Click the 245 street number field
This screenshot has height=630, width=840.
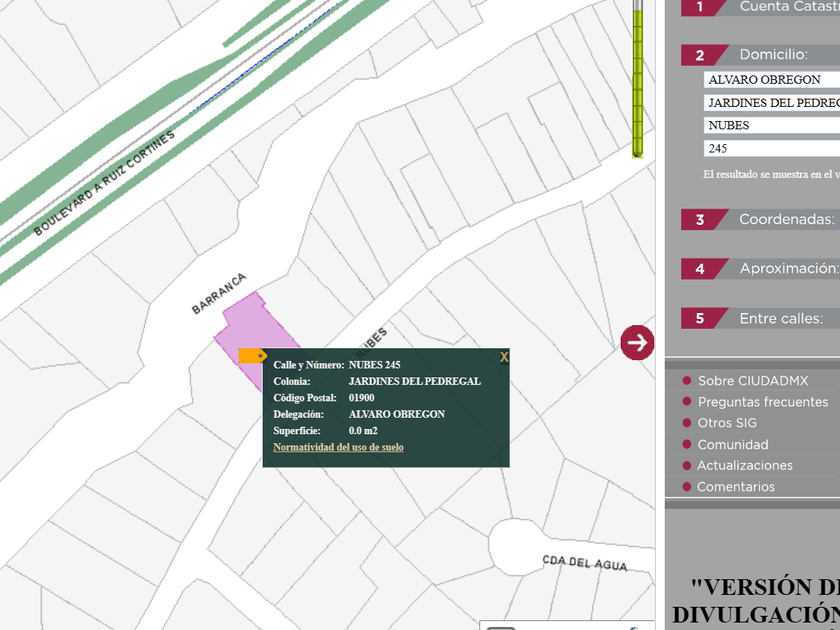click(x=771, y=149)
